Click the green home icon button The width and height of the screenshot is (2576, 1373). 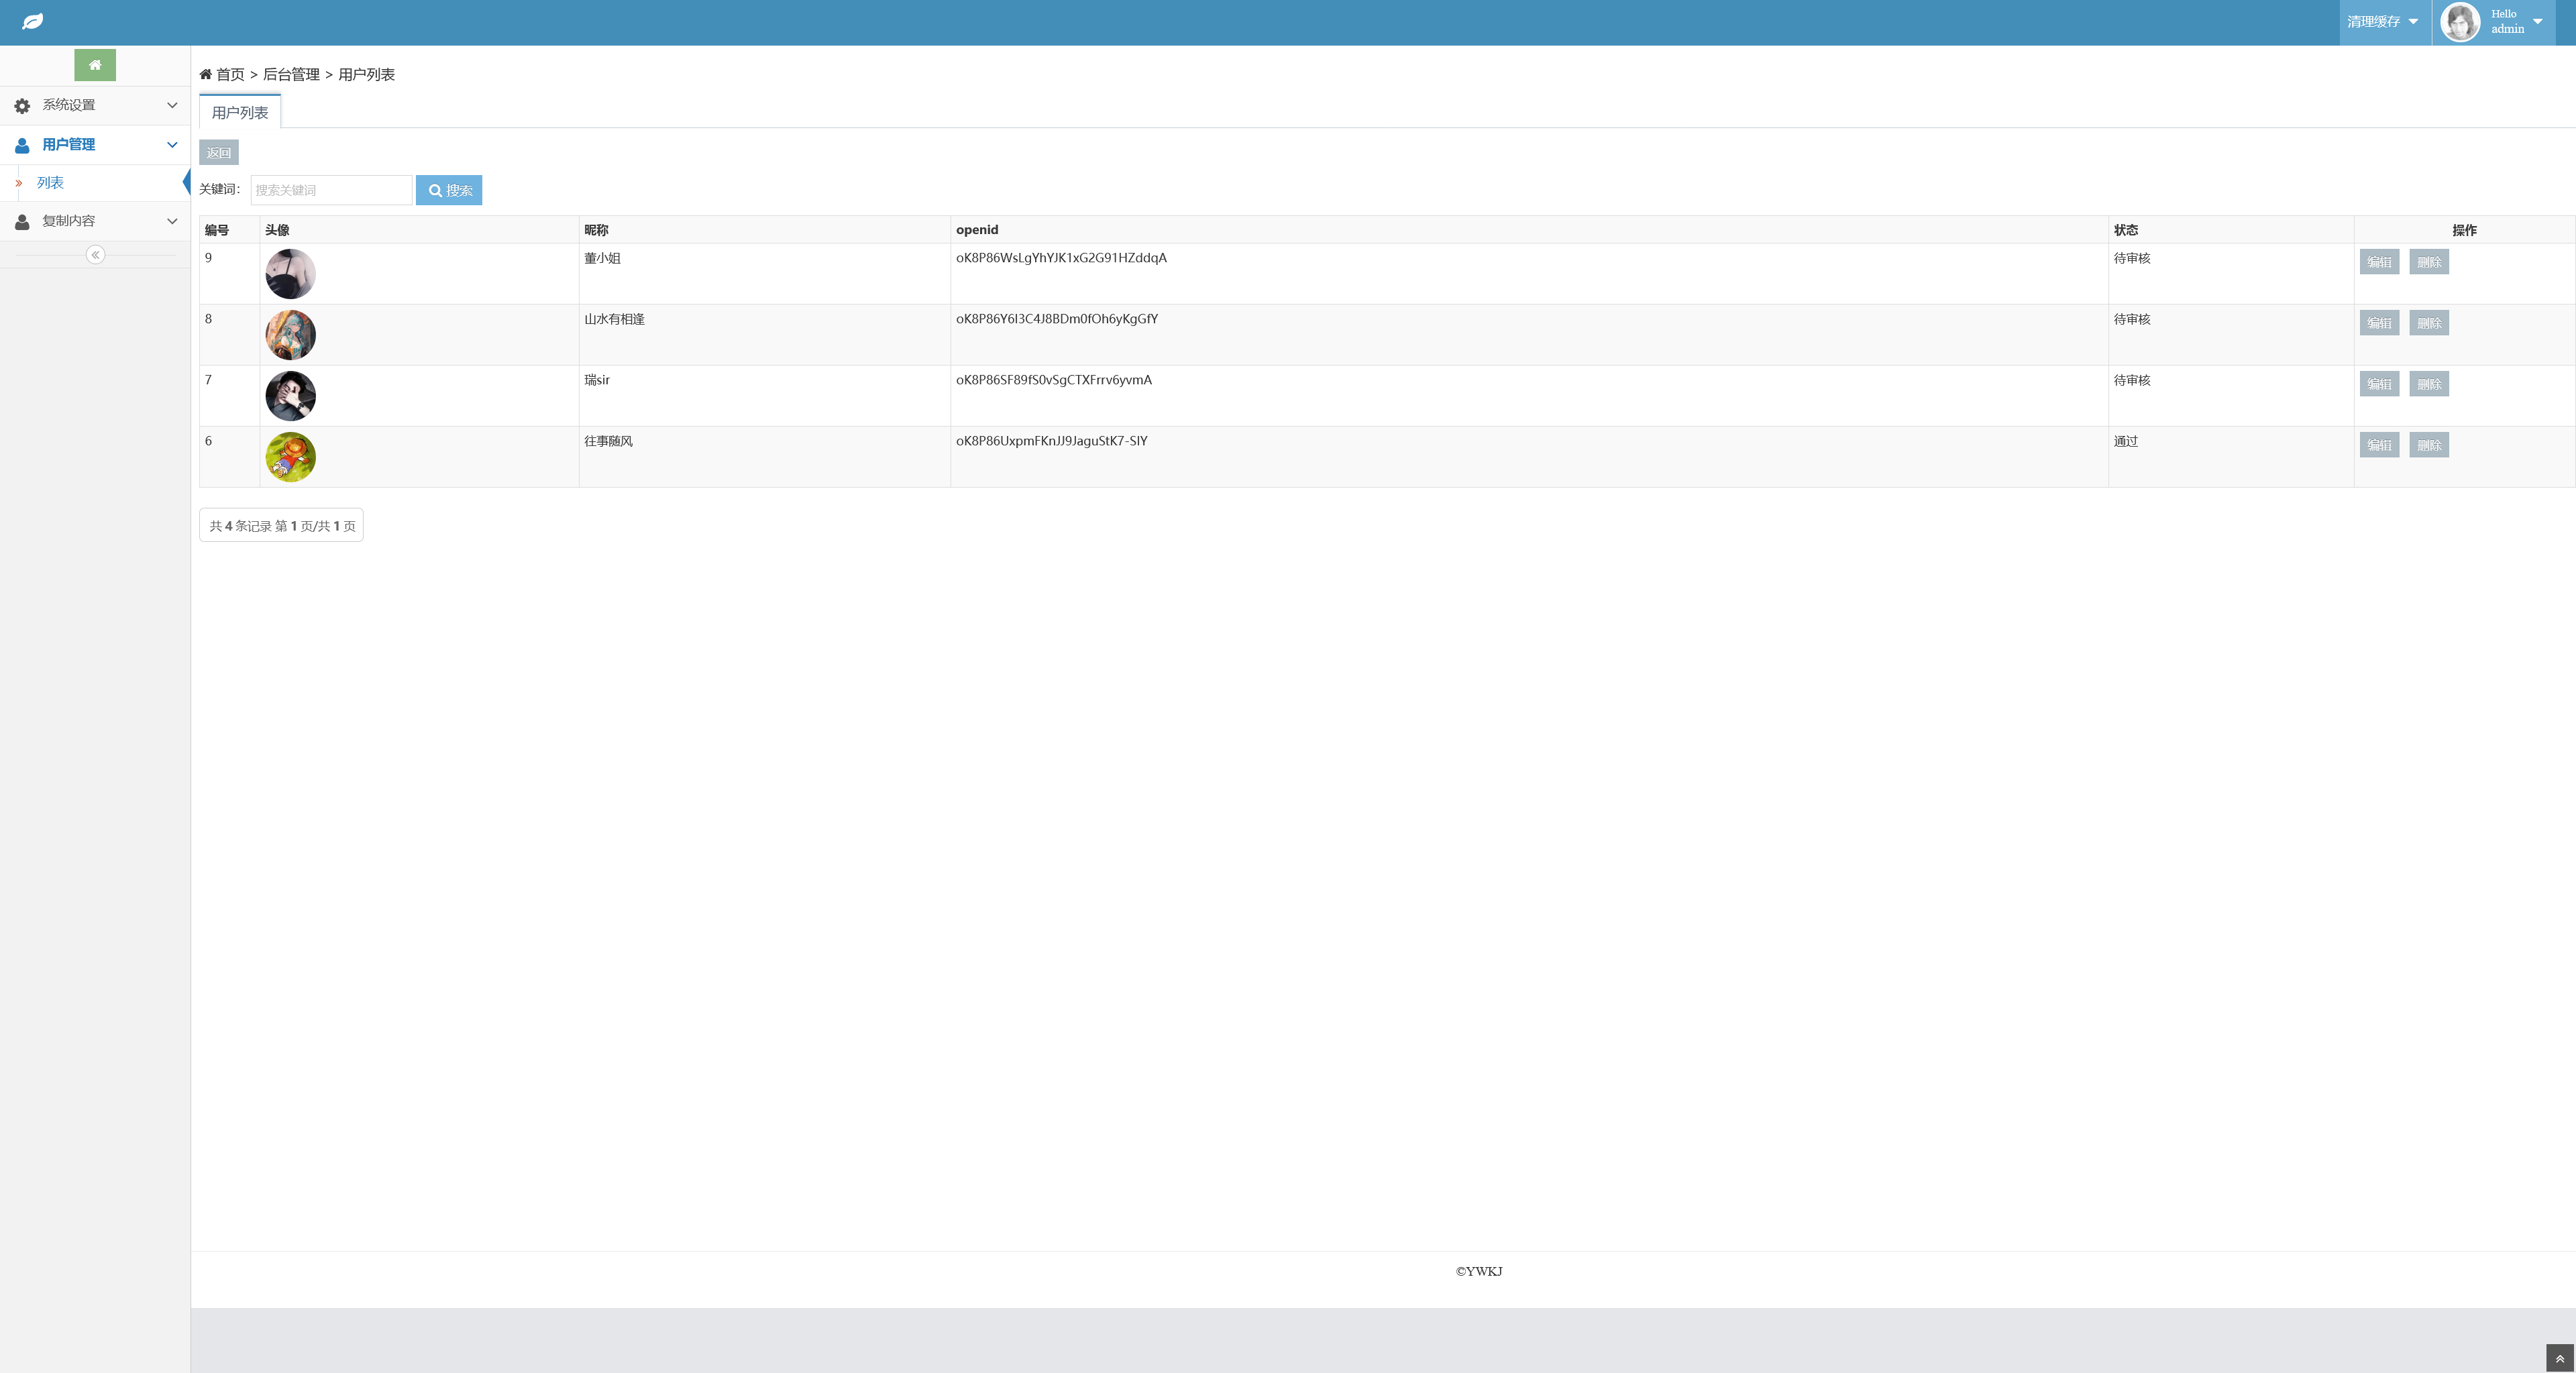coord(95,65)
